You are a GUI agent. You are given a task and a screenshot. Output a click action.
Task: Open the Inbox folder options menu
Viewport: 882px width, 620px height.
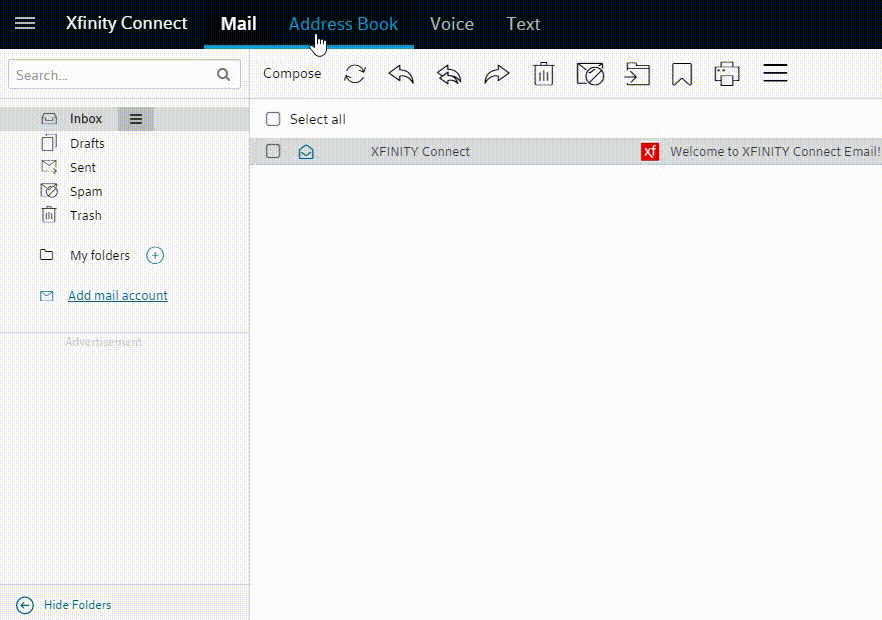click(x=136, y=119)
